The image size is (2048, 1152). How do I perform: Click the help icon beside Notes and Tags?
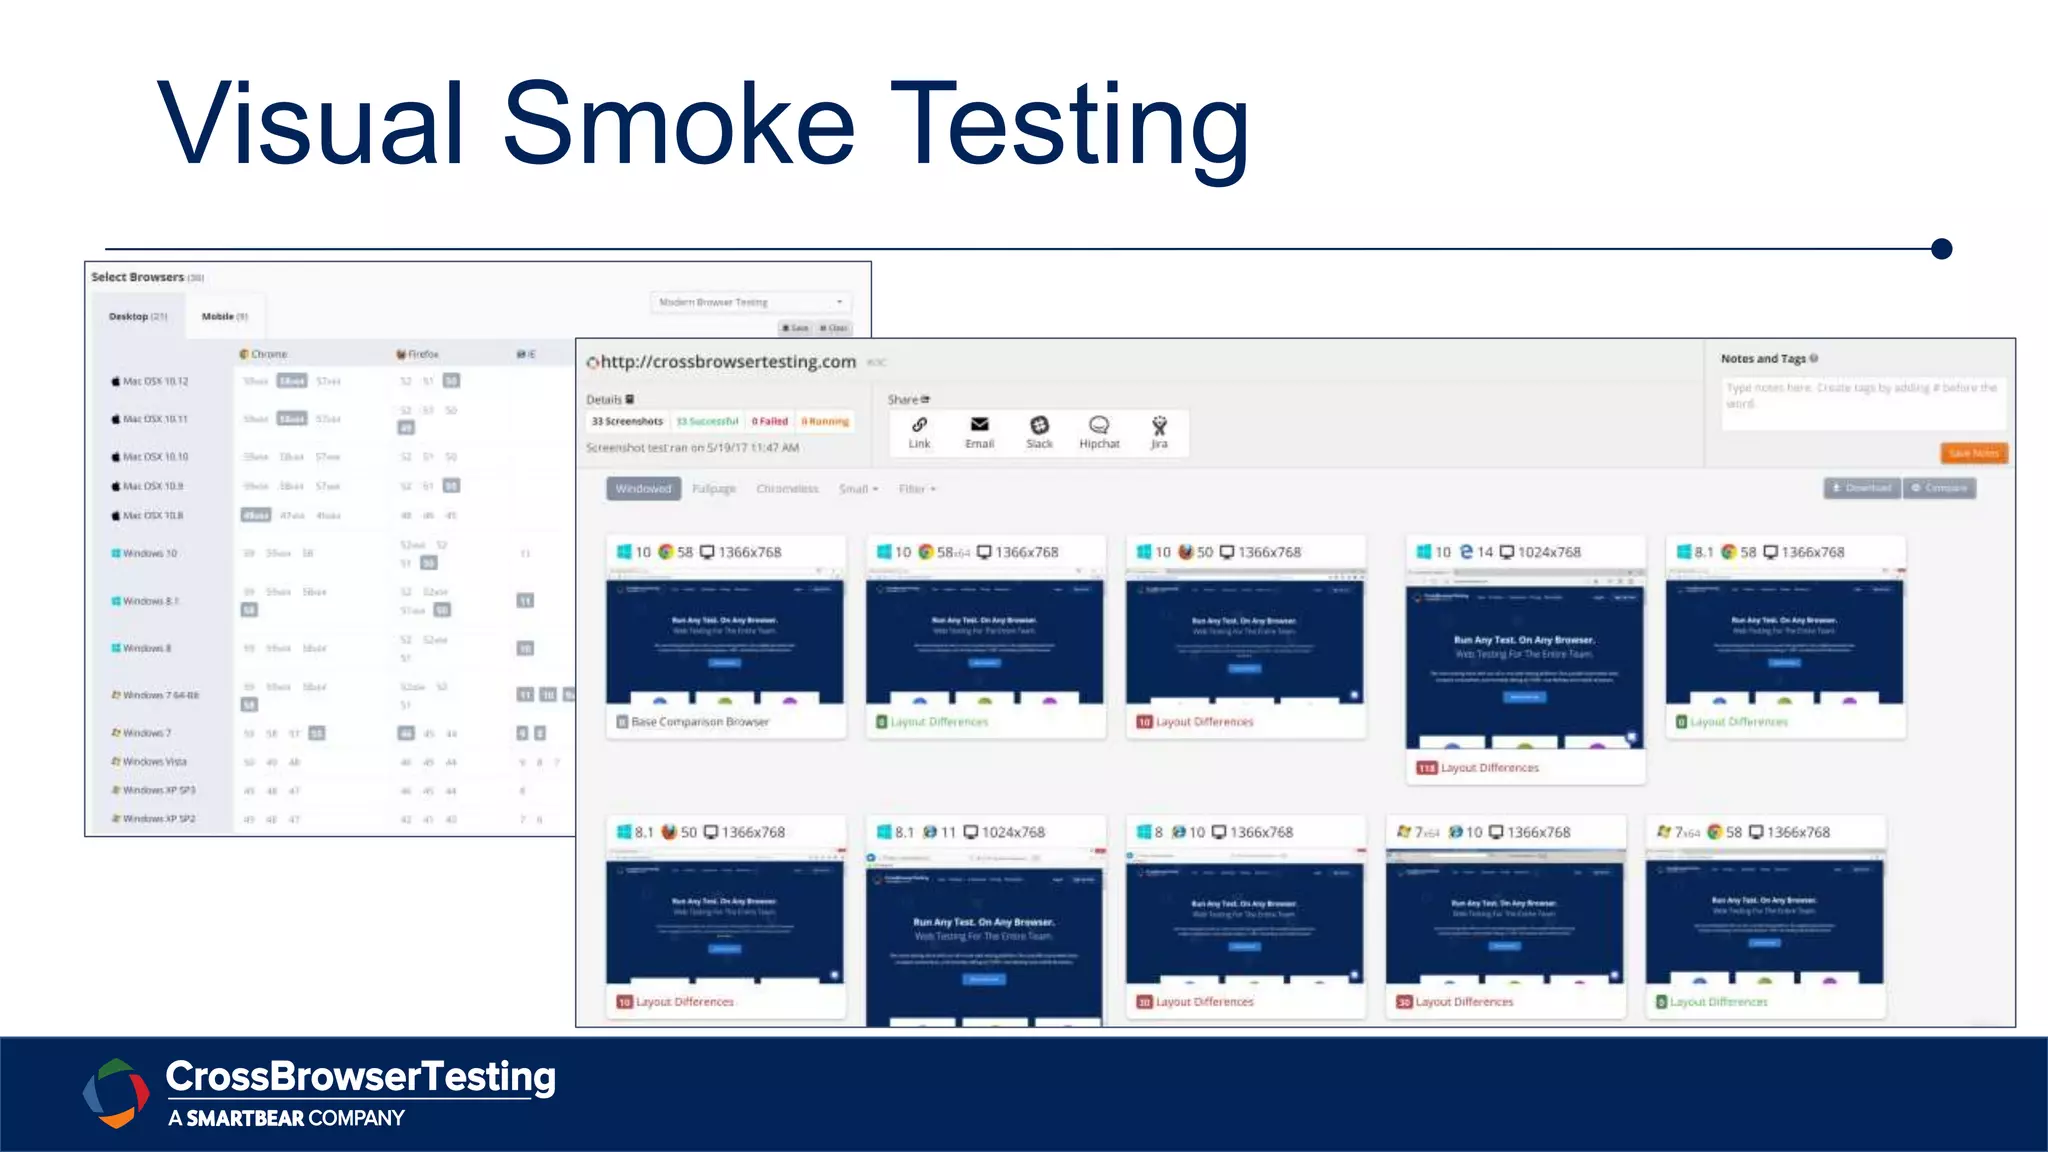pos(1814,358)
